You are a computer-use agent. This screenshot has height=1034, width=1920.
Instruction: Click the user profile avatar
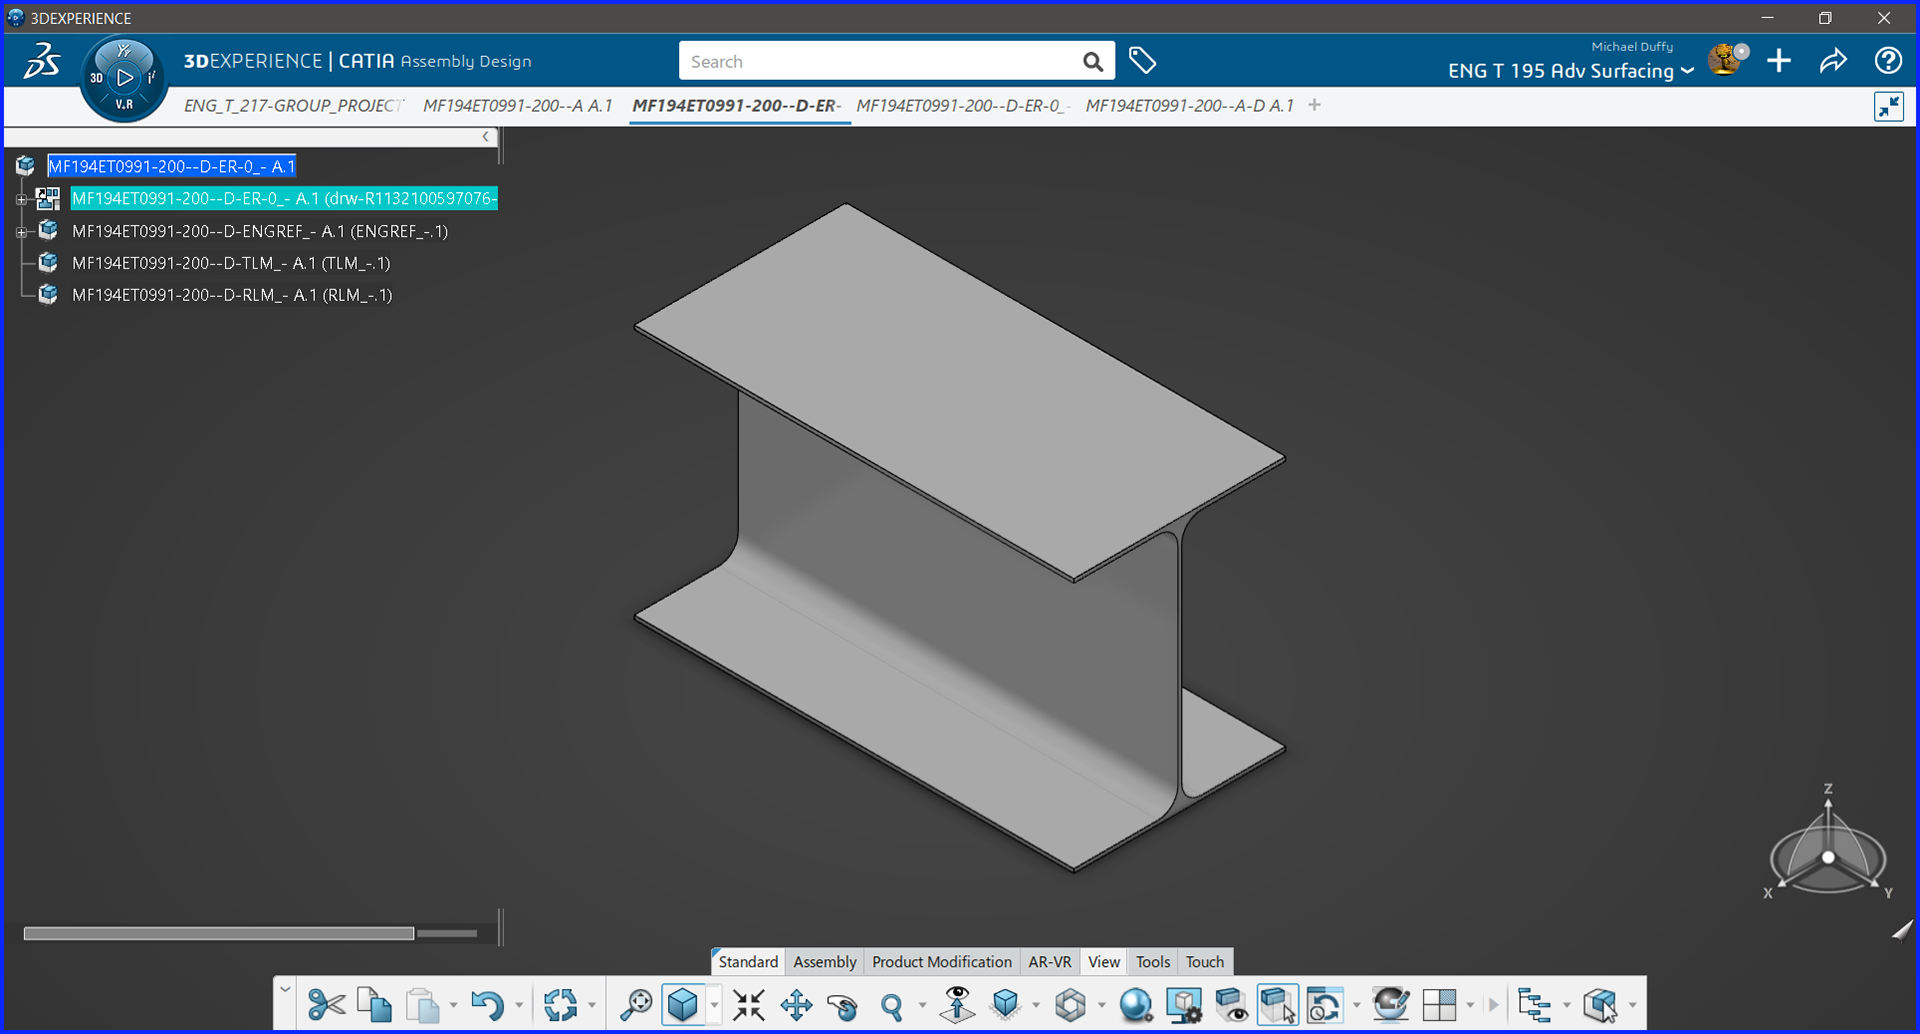1727,60
